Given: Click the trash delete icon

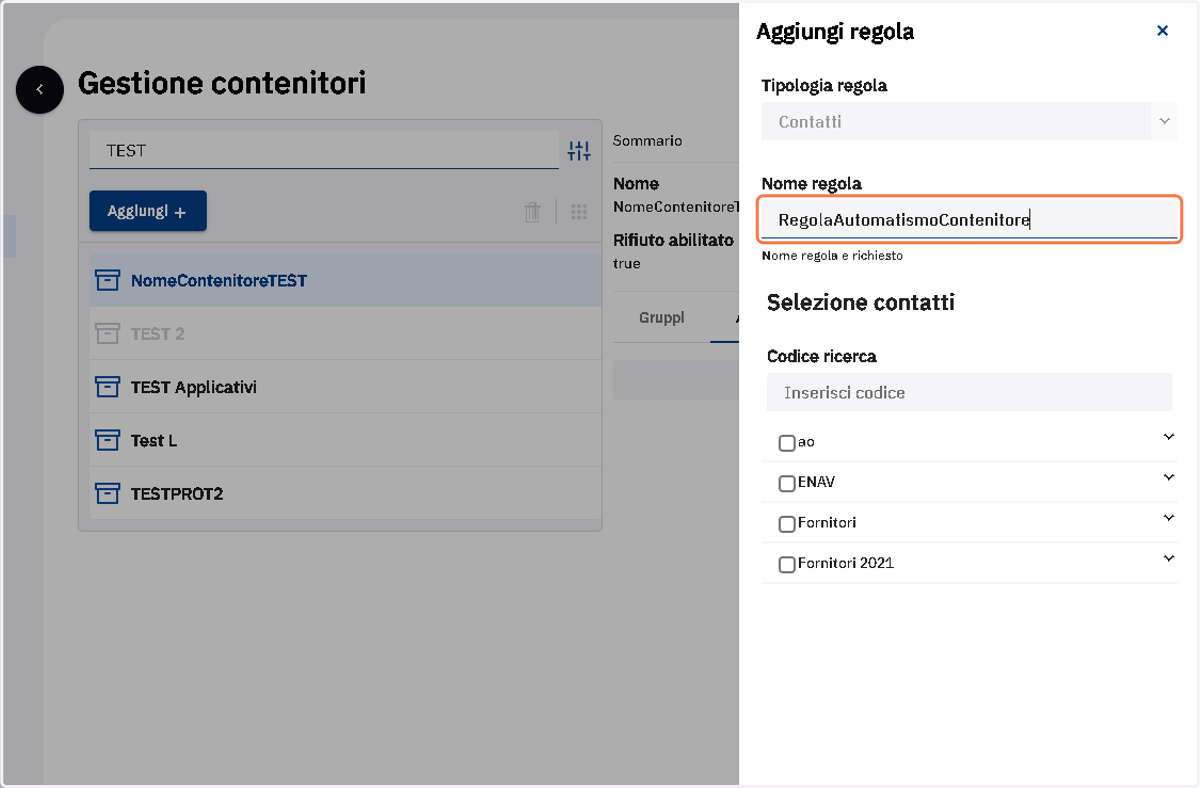Looking at the screenshot, I should coord(533,212).
